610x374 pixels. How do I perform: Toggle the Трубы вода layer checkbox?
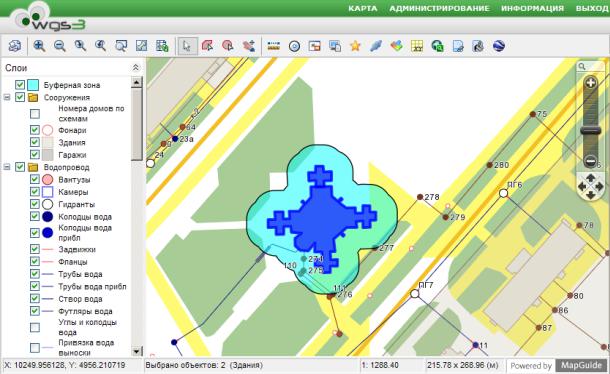click(x=35, y=274)
